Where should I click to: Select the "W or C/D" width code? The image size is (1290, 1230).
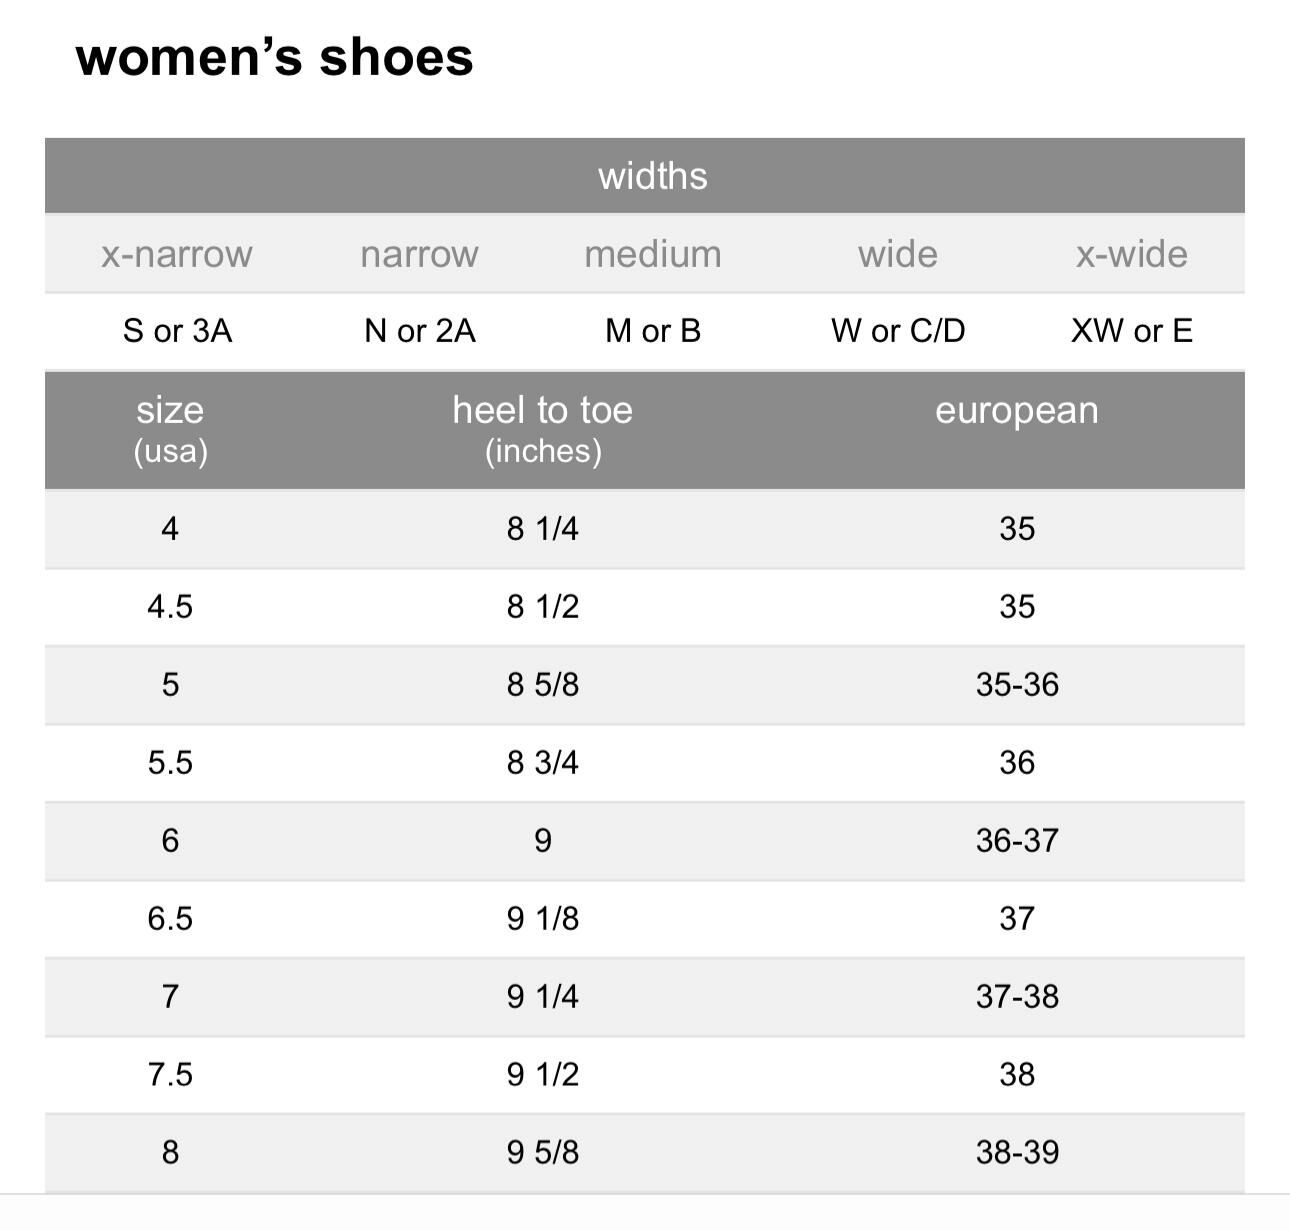point(897,331)
